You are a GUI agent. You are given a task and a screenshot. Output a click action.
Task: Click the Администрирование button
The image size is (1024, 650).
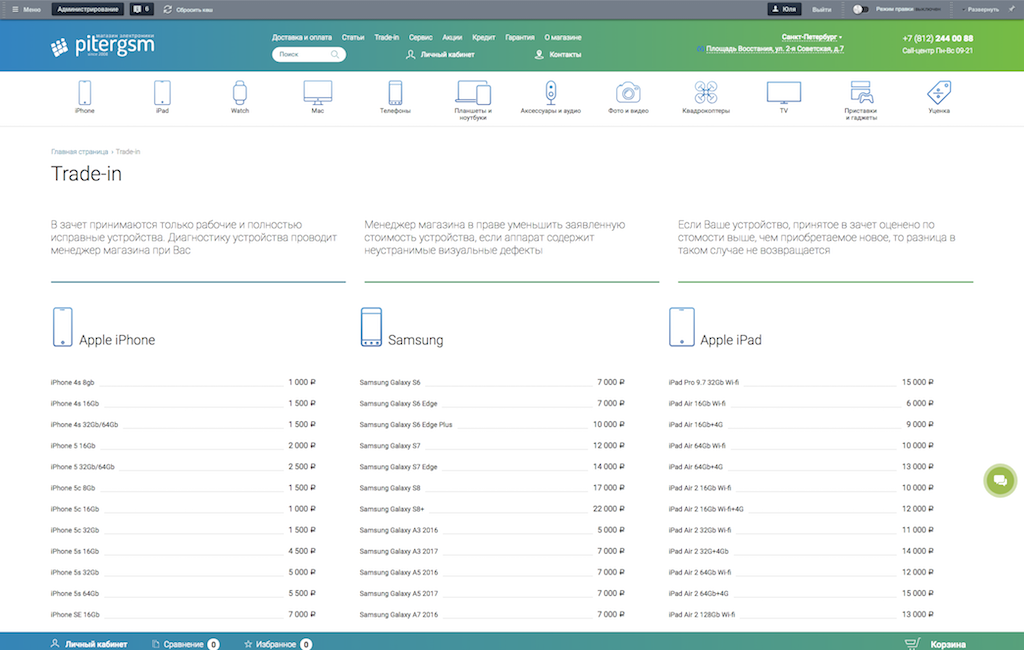pos(88,10)
